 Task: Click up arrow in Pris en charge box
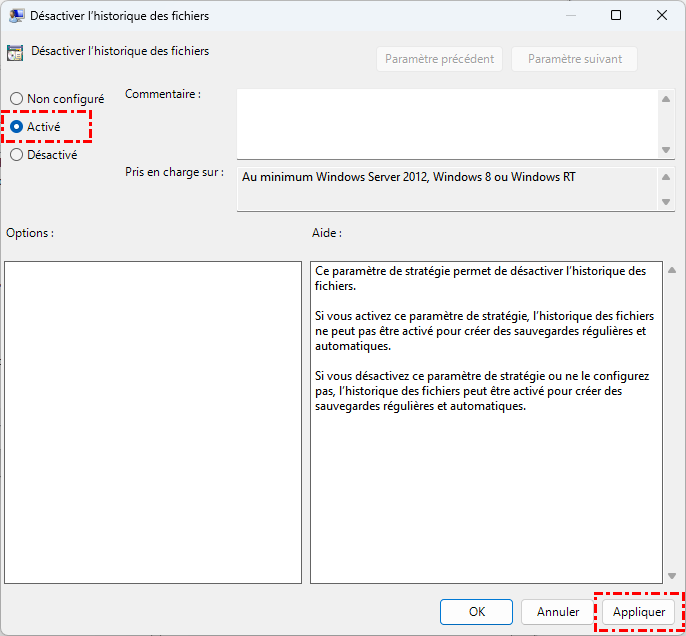point(667,177)
